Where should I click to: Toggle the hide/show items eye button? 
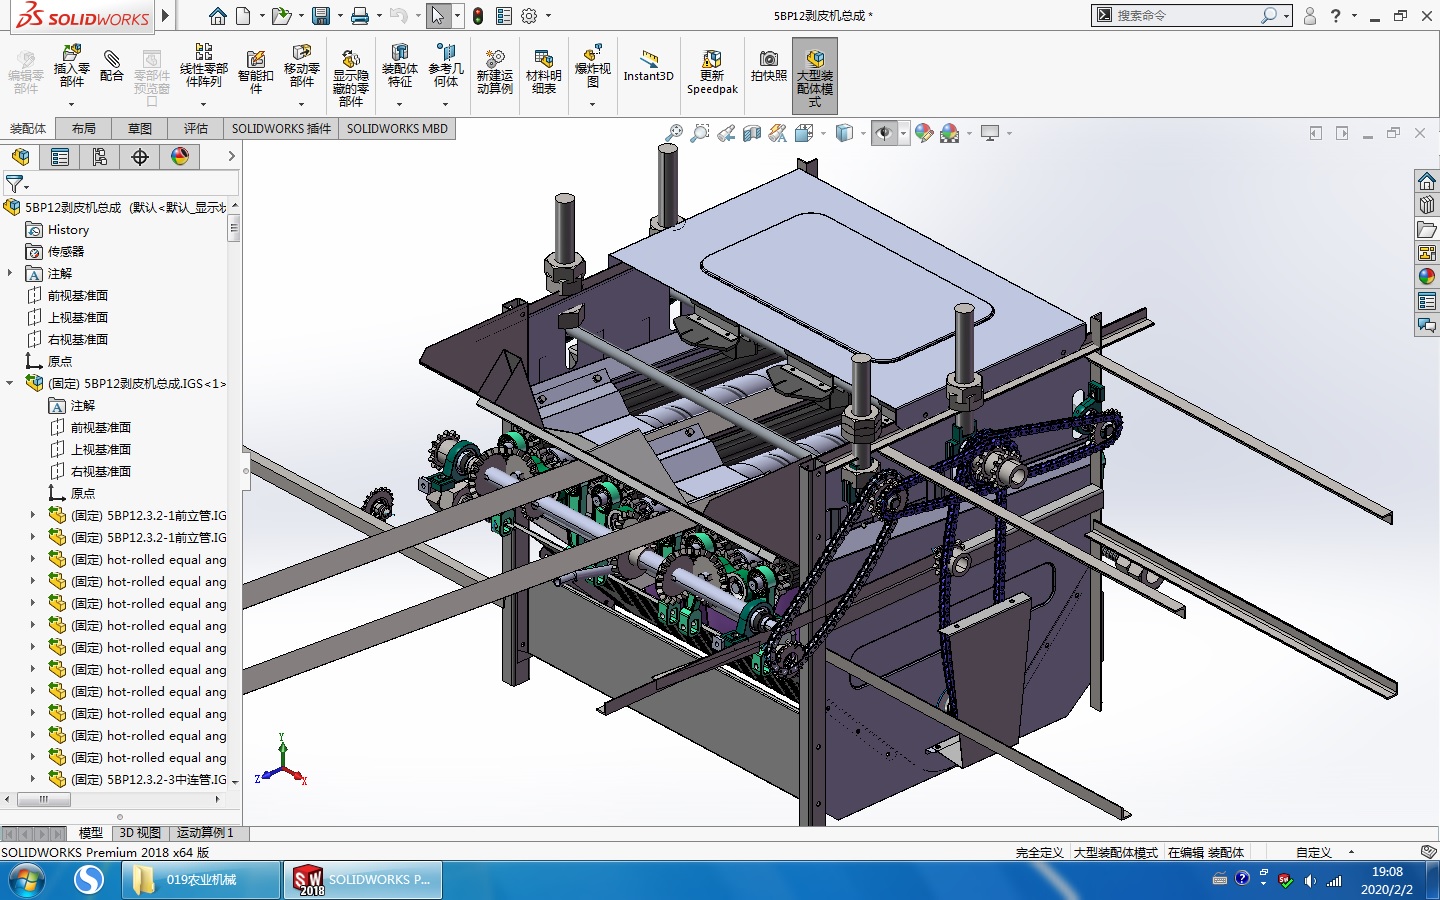(884, 133)
